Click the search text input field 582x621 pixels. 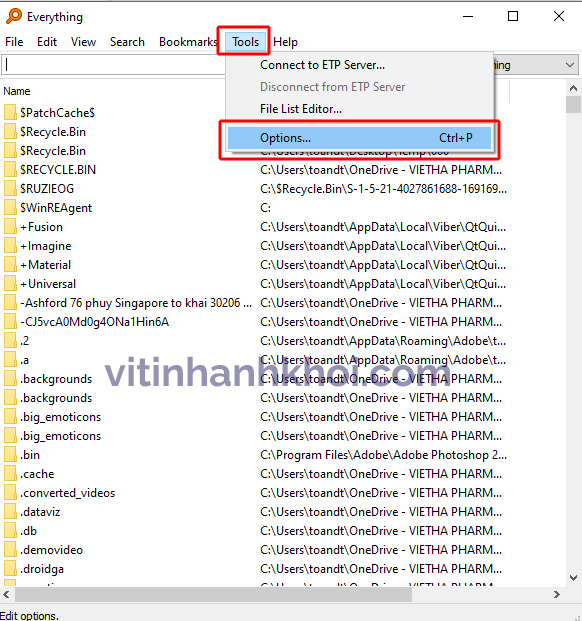click(x=115, y=65)
